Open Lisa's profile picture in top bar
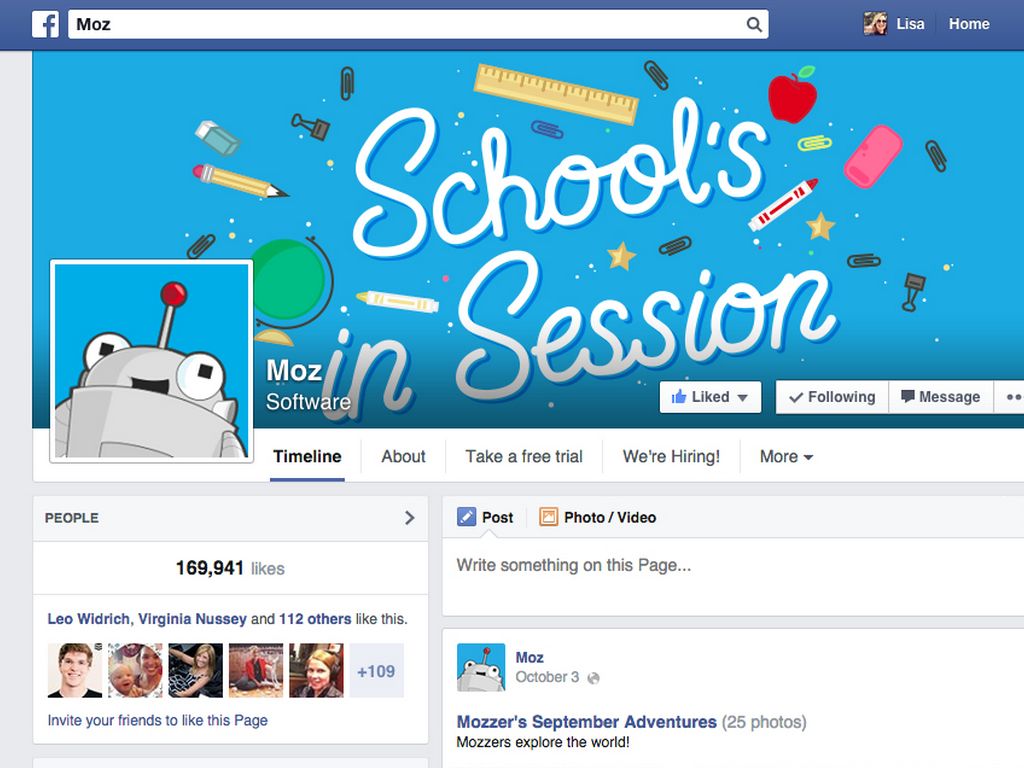 (875, 24)
